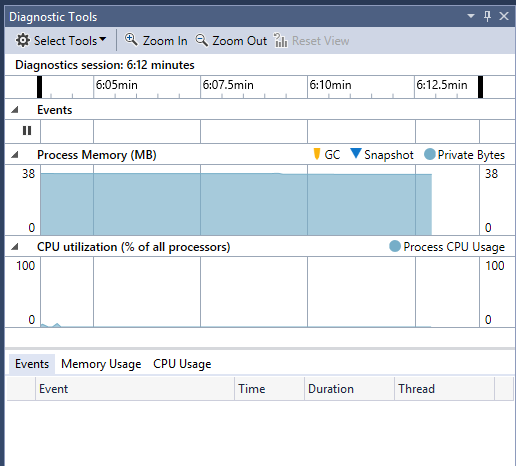Click the Snapshot legend triangle
The width and height of the screenshot is (516, 470).
pyautogui.click(x=356, y=153)
